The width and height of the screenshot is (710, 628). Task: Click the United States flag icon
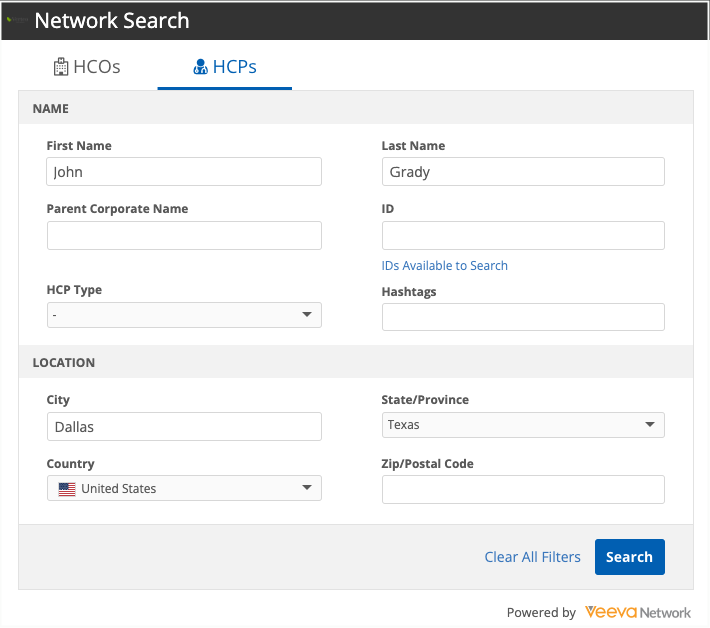(x=67, y=489)
